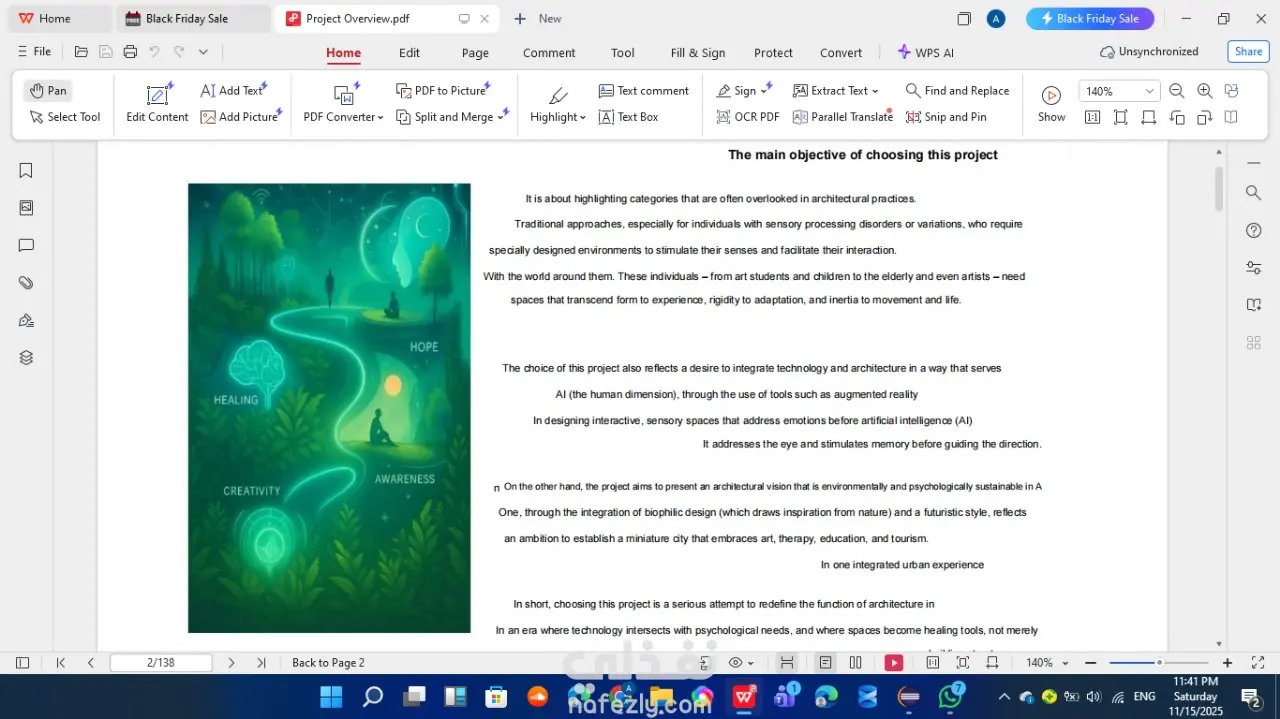
Task: Expand the Extract Text dropdown
Action: coord(875,90)
